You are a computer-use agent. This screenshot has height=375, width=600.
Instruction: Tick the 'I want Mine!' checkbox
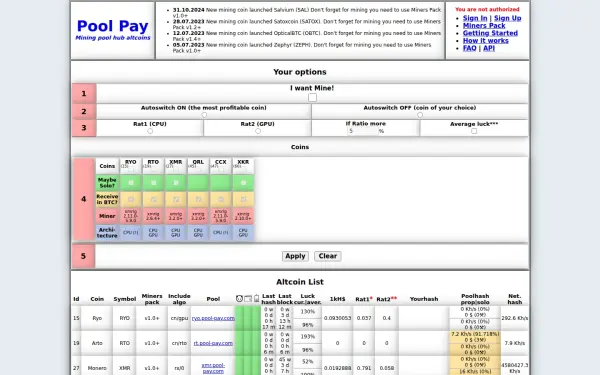coord(312,98)
